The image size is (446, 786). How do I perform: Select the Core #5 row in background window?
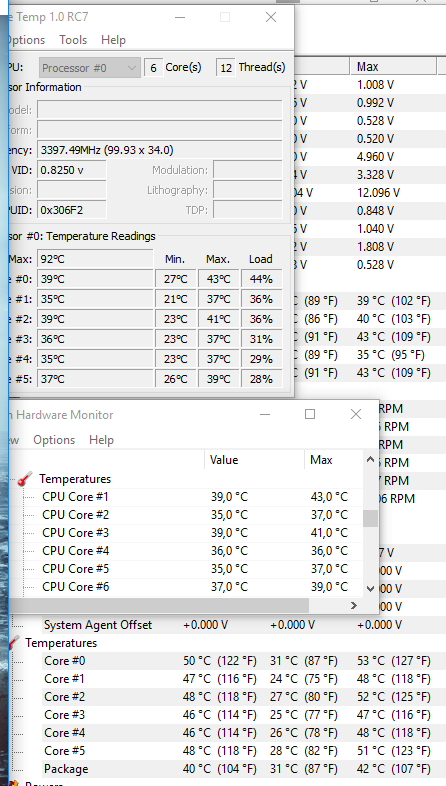244,751
